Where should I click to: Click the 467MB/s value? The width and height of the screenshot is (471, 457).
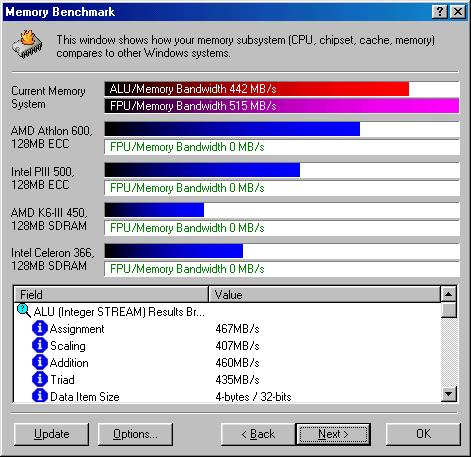point(237,329)
